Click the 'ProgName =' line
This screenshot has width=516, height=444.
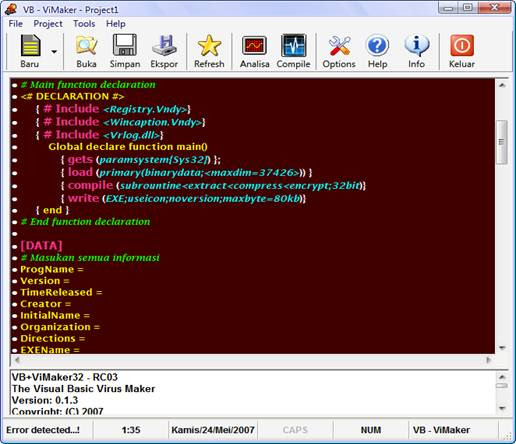(52, 269)
